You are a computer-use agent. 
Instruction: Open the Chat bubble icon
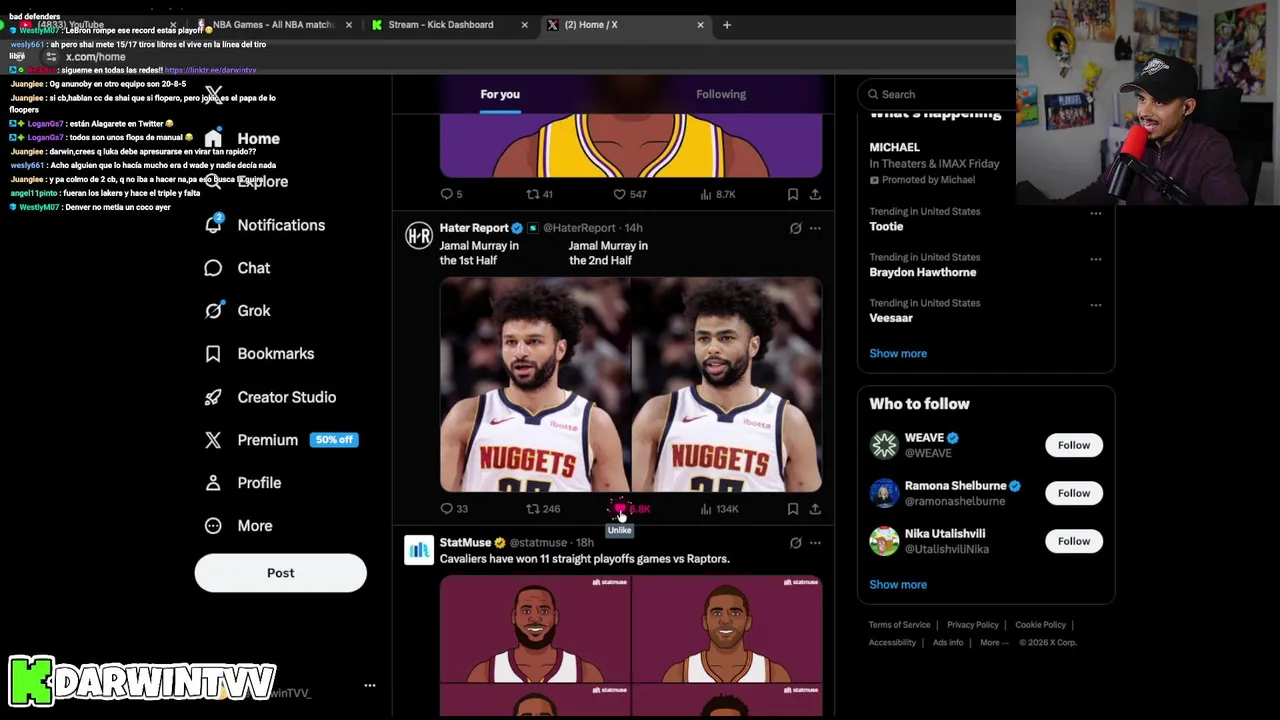coord(213,268)
